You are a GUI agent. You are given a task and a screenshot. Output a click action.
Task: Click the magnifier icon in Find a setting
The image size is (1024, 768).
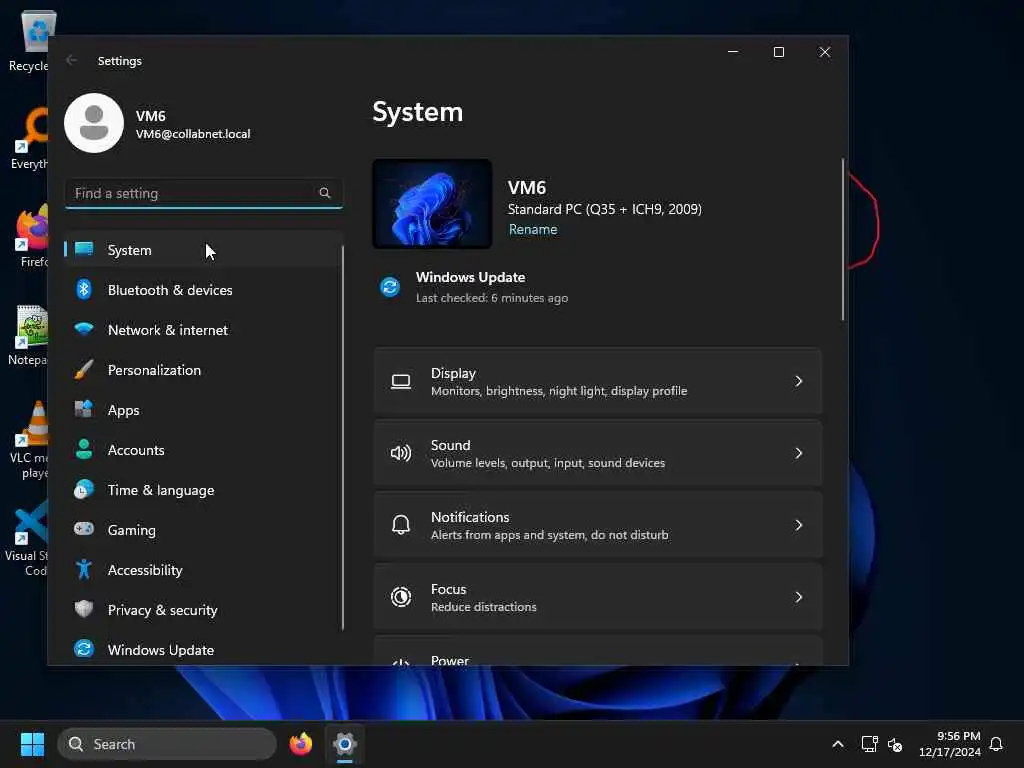(325, 193)
